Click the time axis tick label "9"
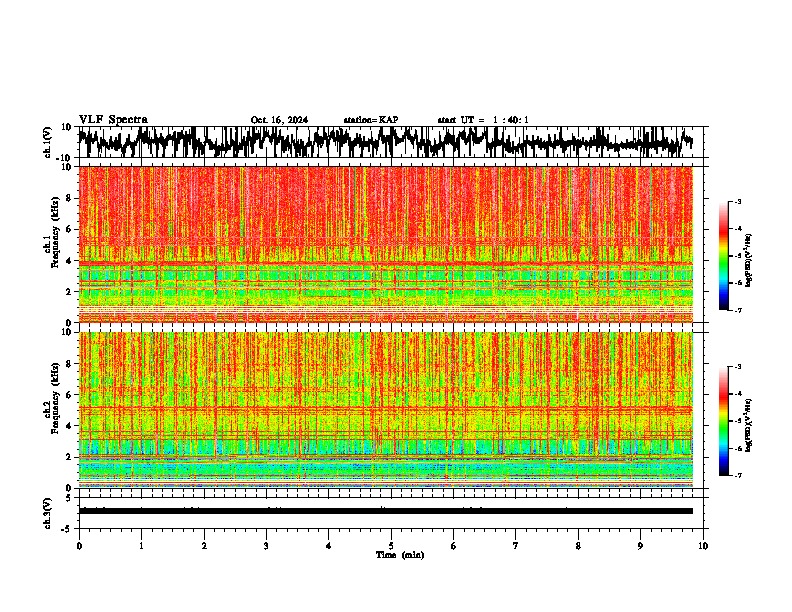This screenshot has height=612, width=792. point(640,546)
